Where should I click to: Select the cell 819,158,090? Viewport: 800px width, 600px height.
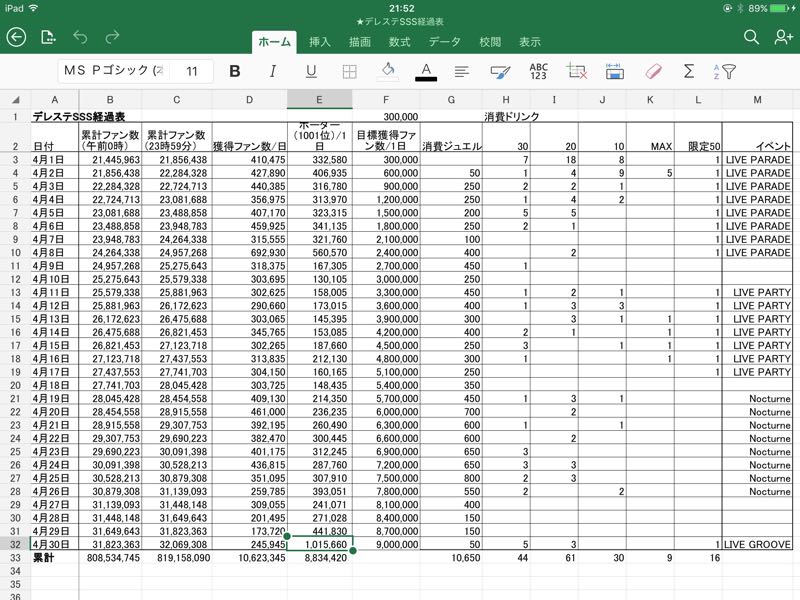[177, 558]
